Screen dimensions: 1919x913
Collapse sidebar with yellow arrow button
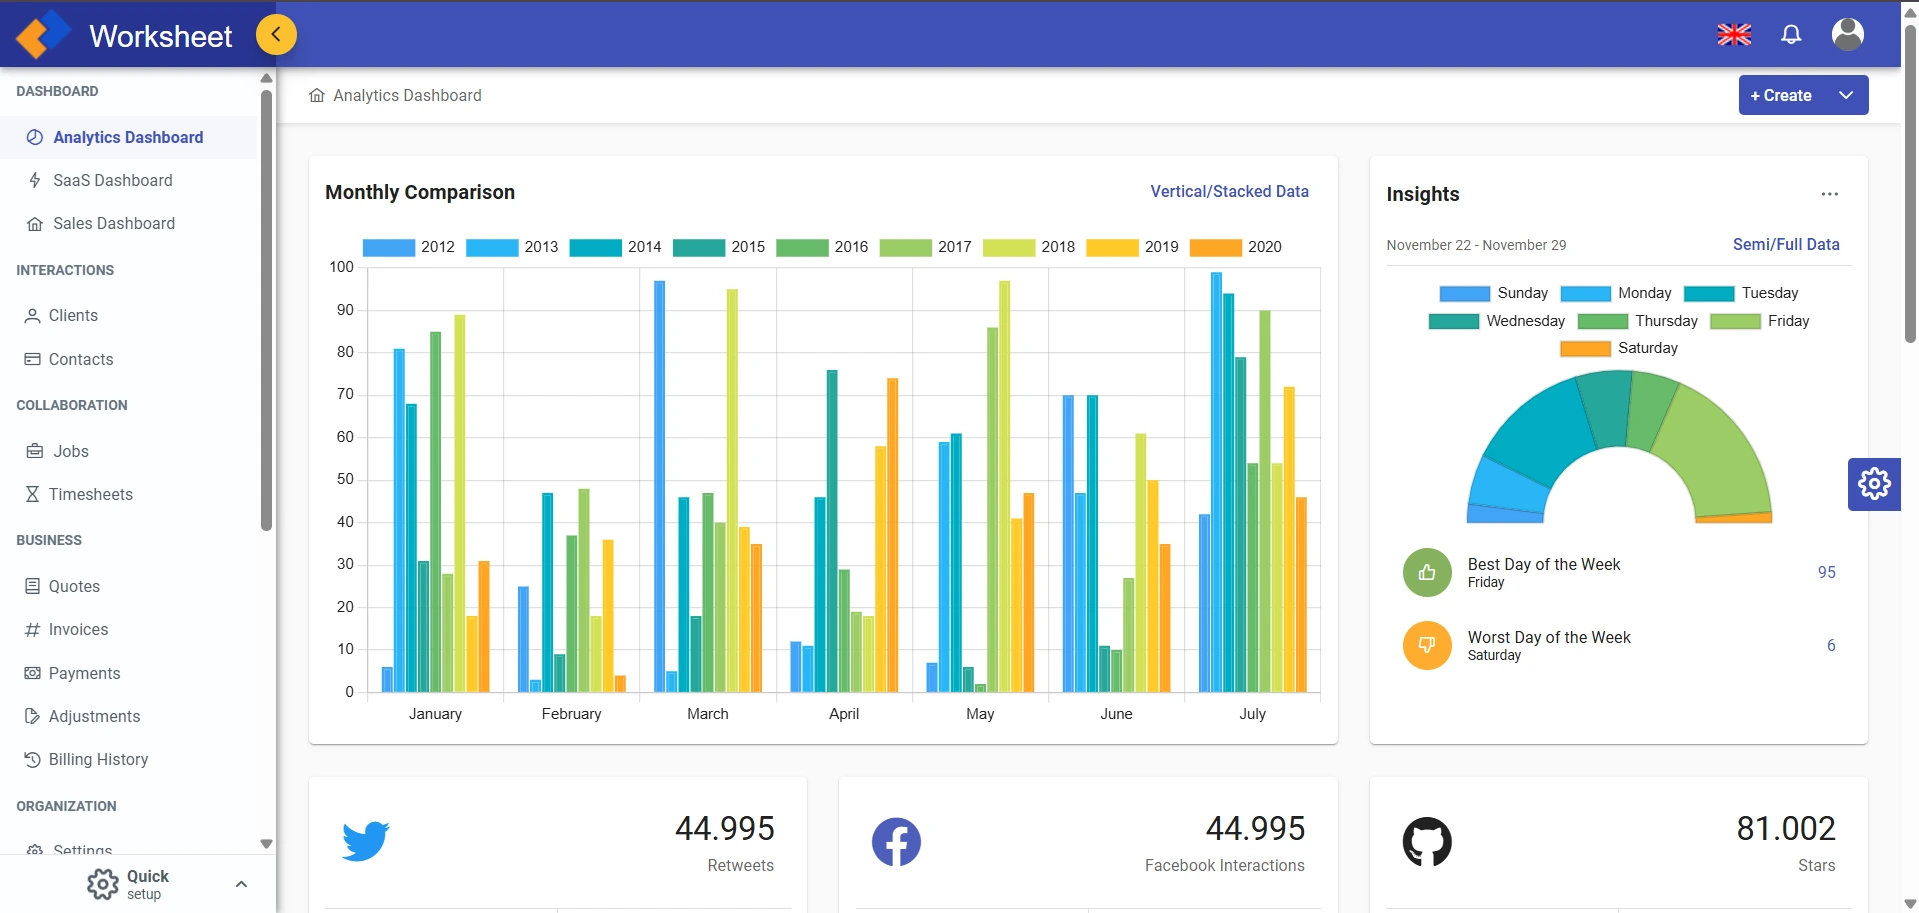click(x=276, y=35)
